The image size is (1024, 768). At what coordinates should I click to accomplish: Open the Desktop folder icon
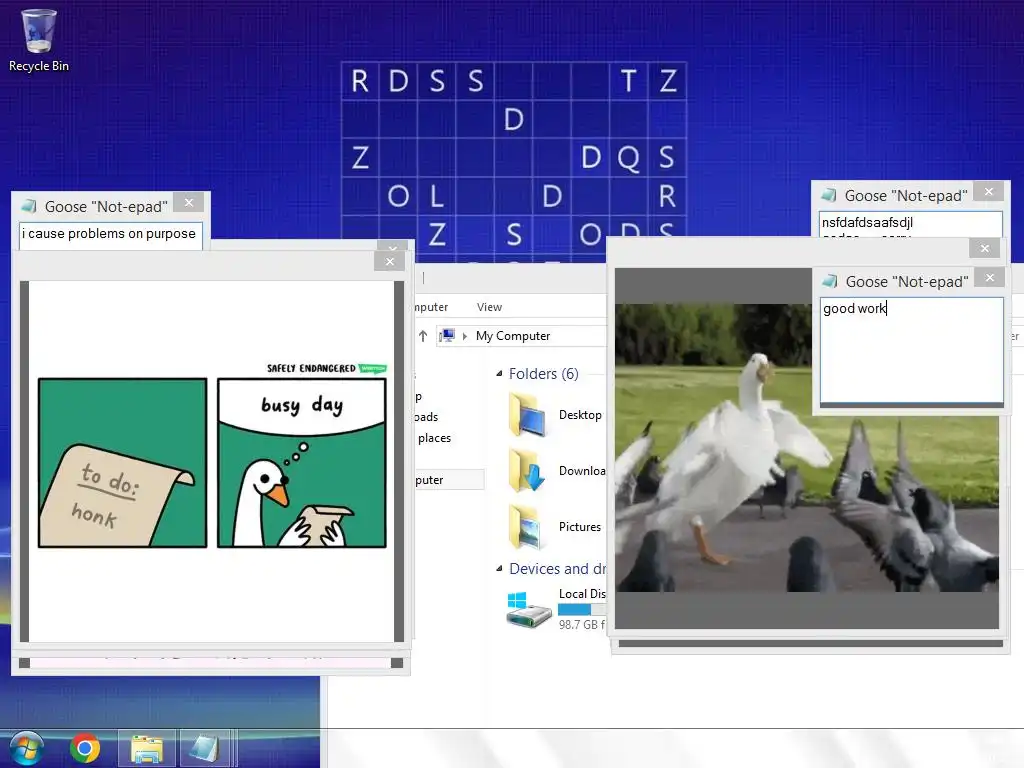[x=528, y=415]
